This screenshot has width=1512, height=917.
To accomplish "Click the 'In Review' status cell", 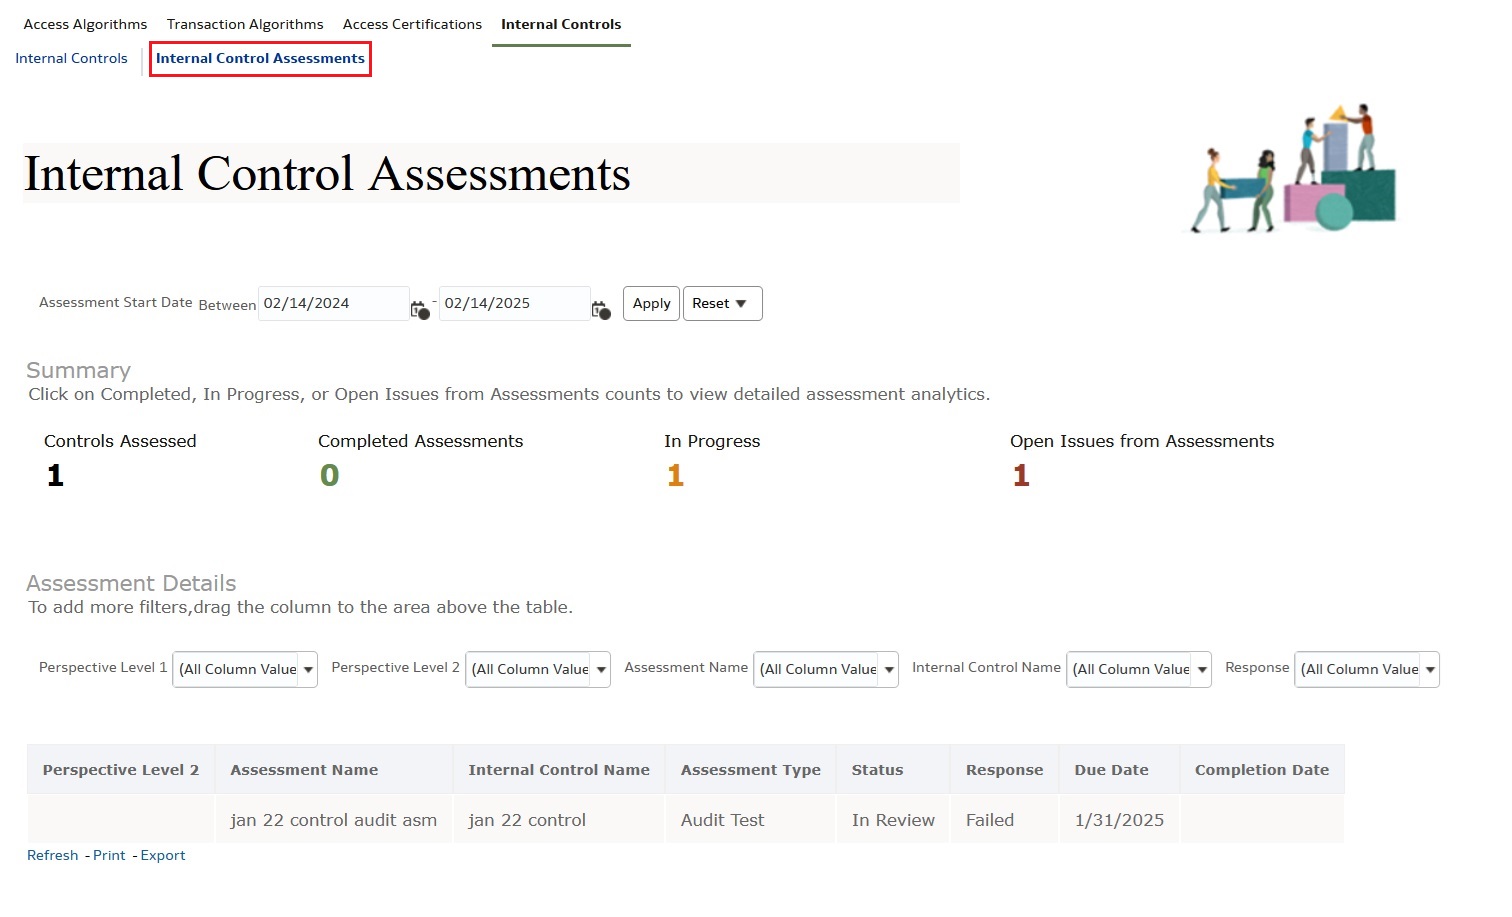I will click(x=893, y=820).
